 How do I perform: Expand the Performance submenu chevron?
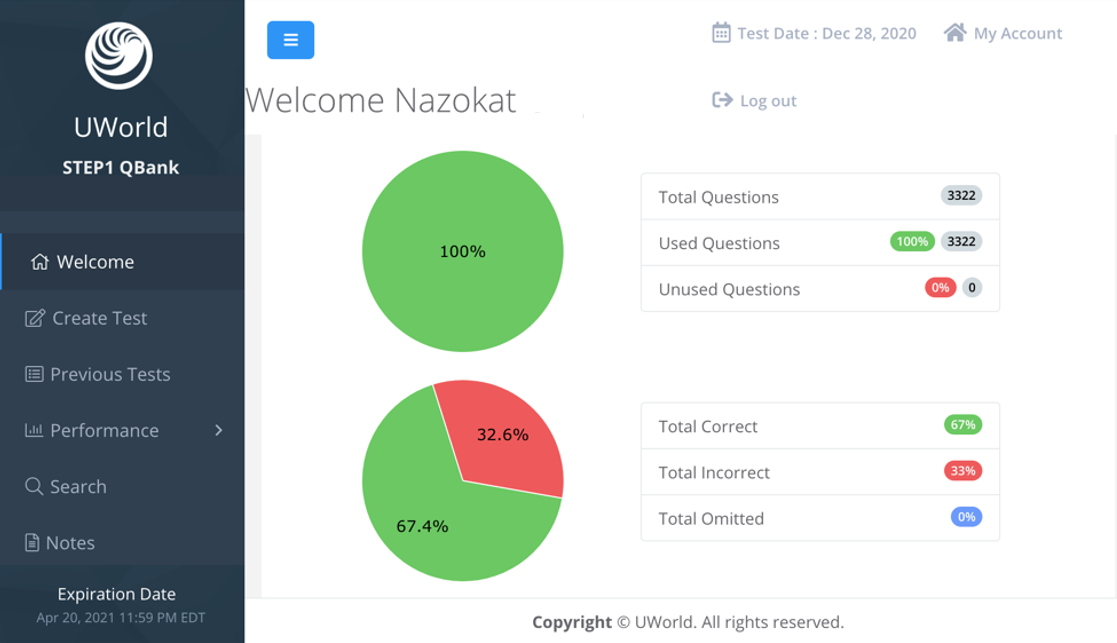click(x=219, y=430)
